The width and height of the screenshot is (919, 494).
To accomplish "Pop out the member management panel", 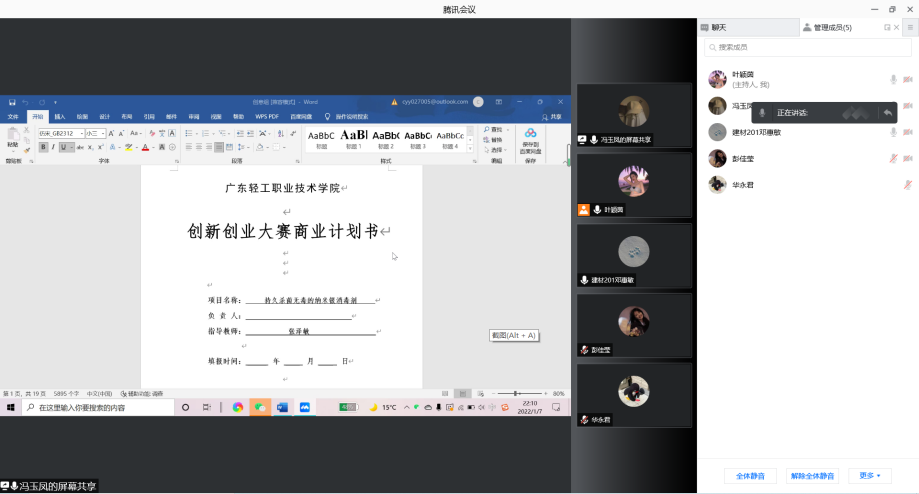I will [x=887, y=28].
